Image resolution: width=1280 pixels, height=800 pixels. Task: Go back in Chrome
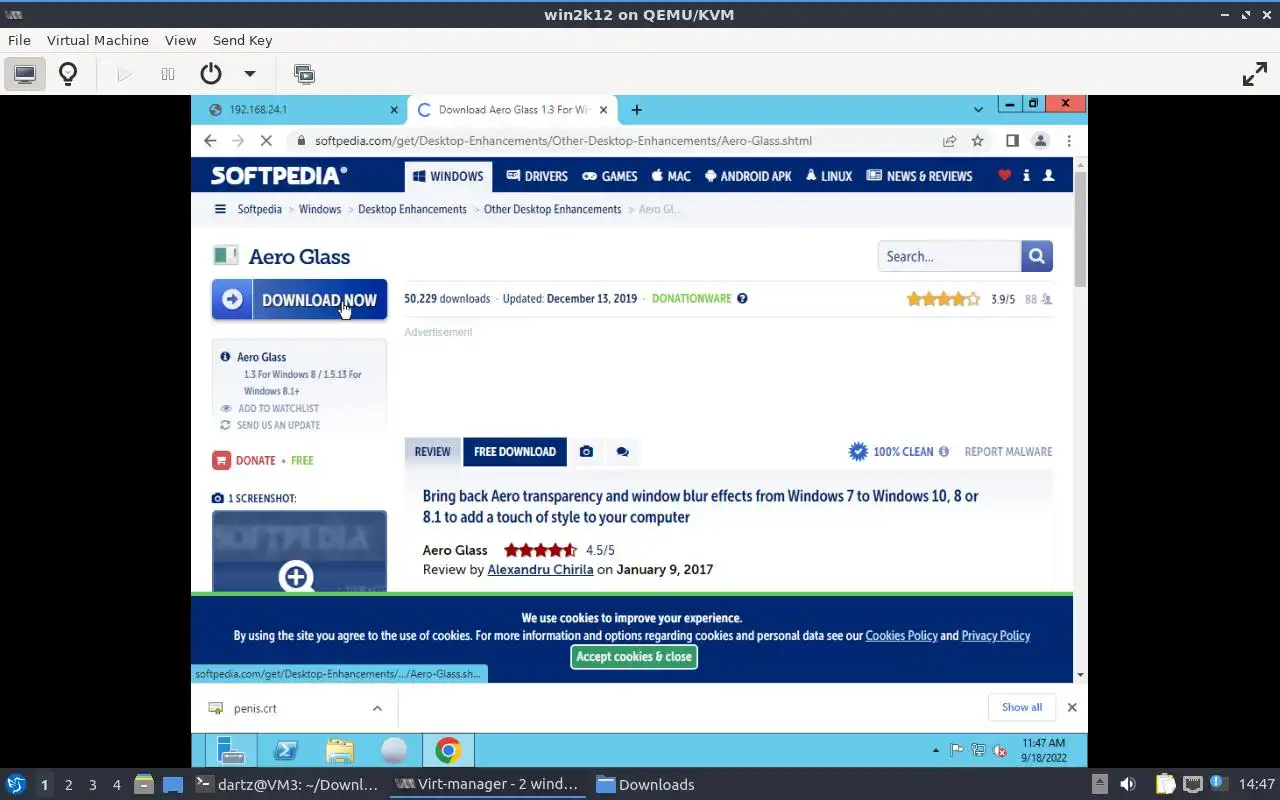tap(210, 141)
